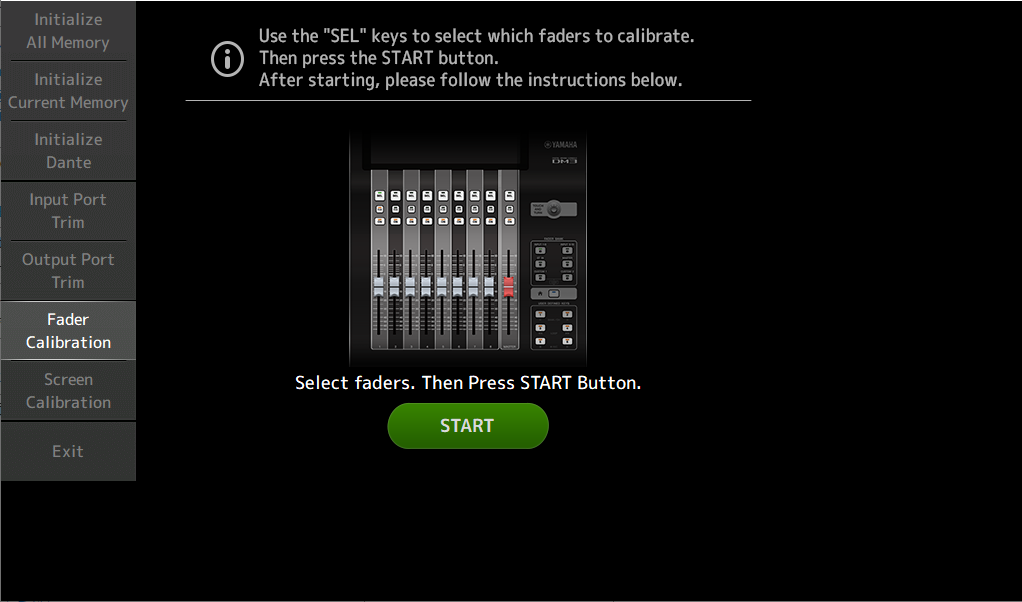Image resolution: width=1022 pixels, height=602 pixels.
Task: Click the channel 1 fader knob in the image
Action: (x=378, y=287)
